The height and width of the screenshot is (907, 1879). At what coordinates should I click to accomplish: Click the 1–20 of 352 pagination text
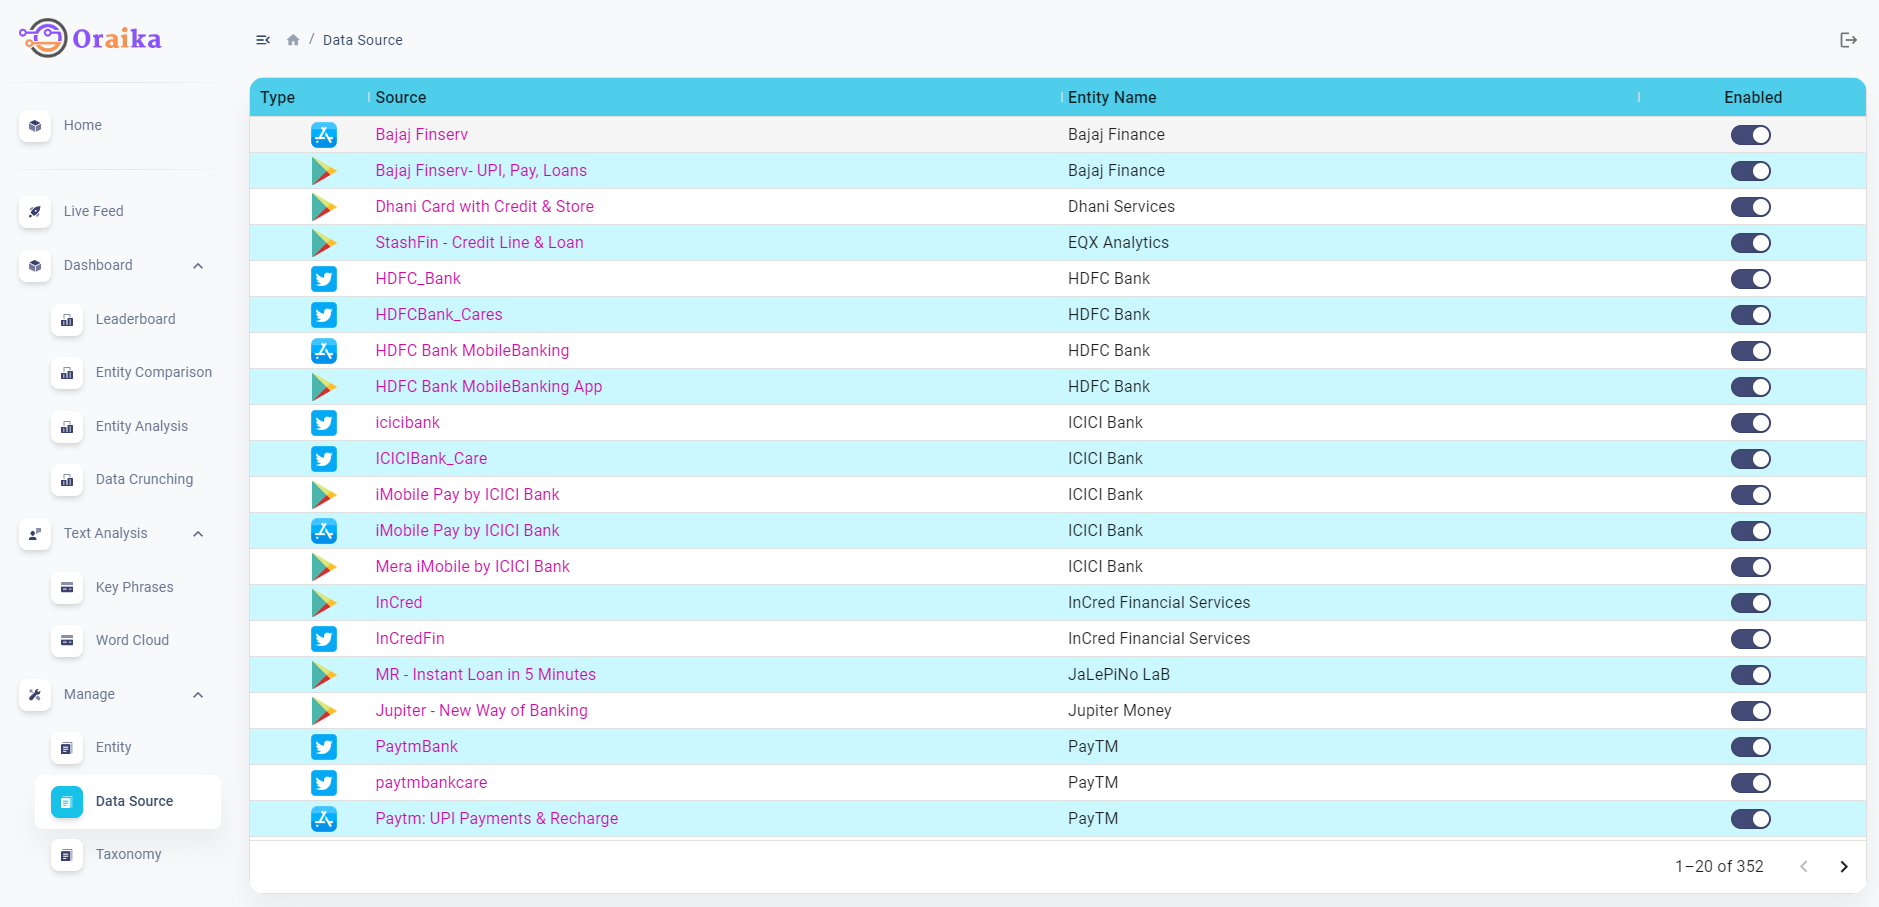1719,866
